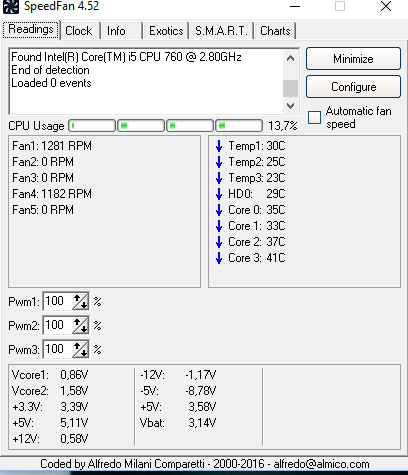This screenshot has height=475, width=408.
Task: Switch to the Readings tab
Action: (x=31, y=30)
